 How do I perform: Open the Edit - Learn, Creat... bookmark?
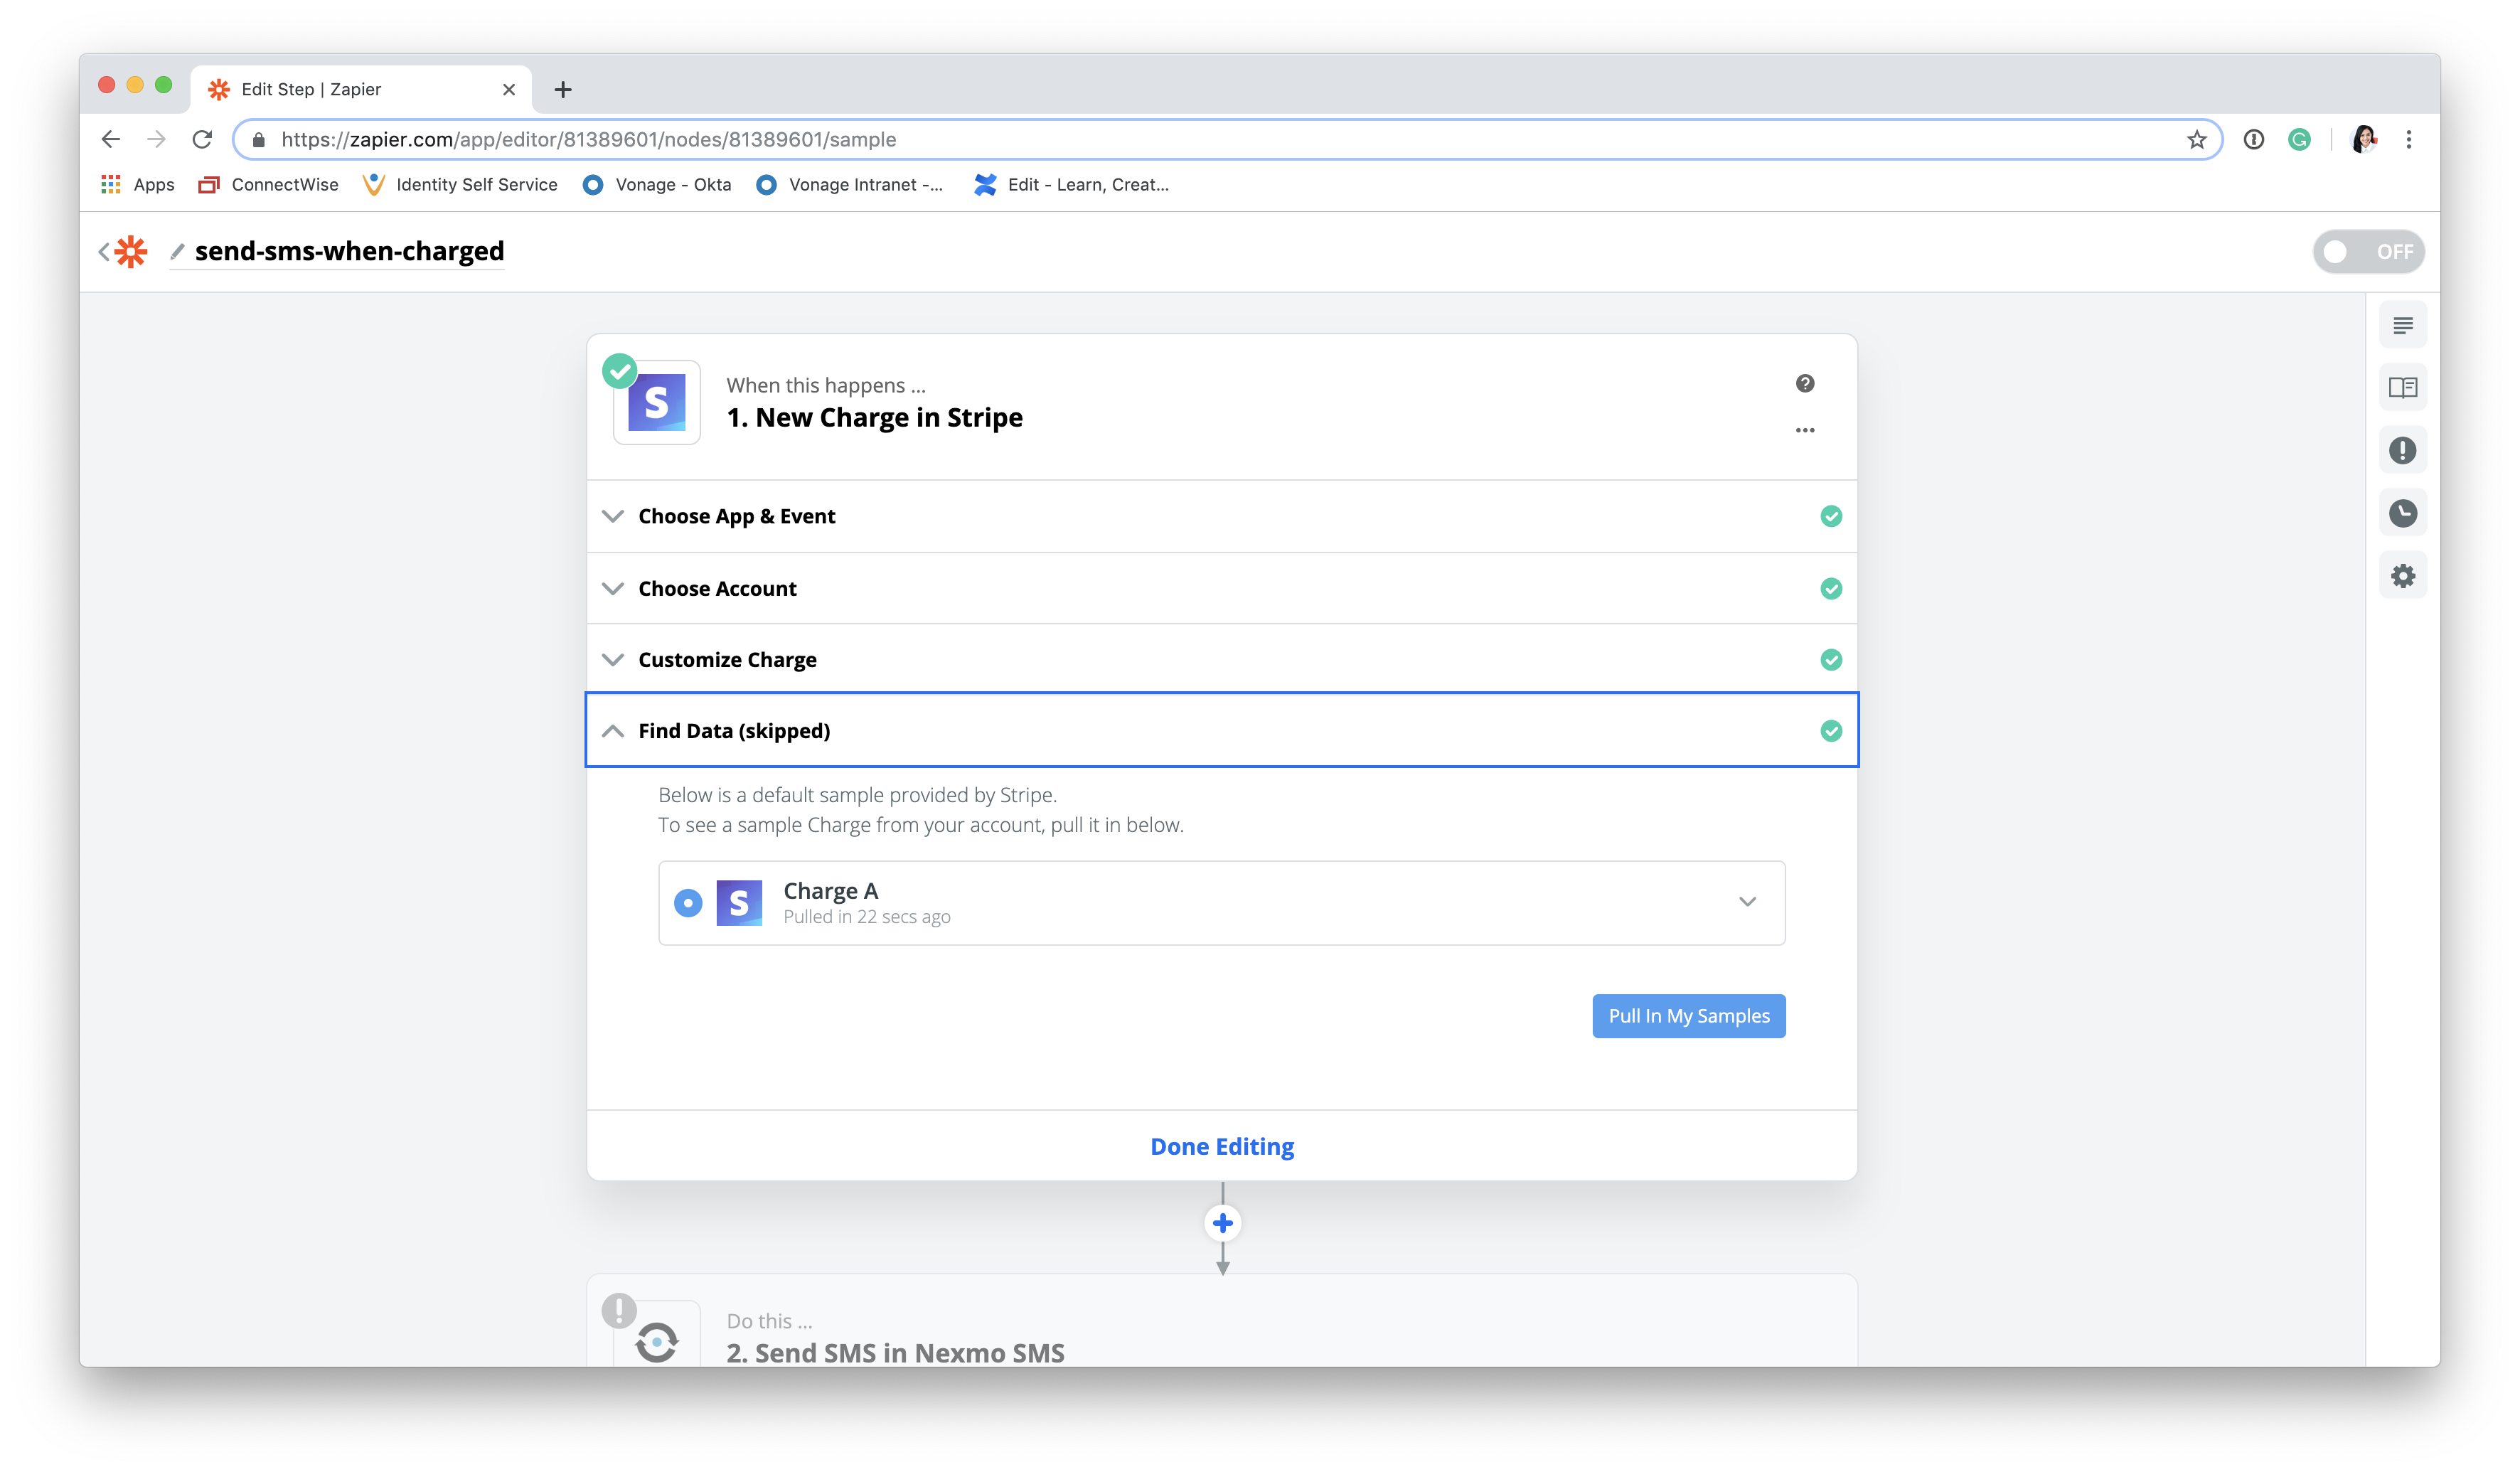[x=1071, y=184]
